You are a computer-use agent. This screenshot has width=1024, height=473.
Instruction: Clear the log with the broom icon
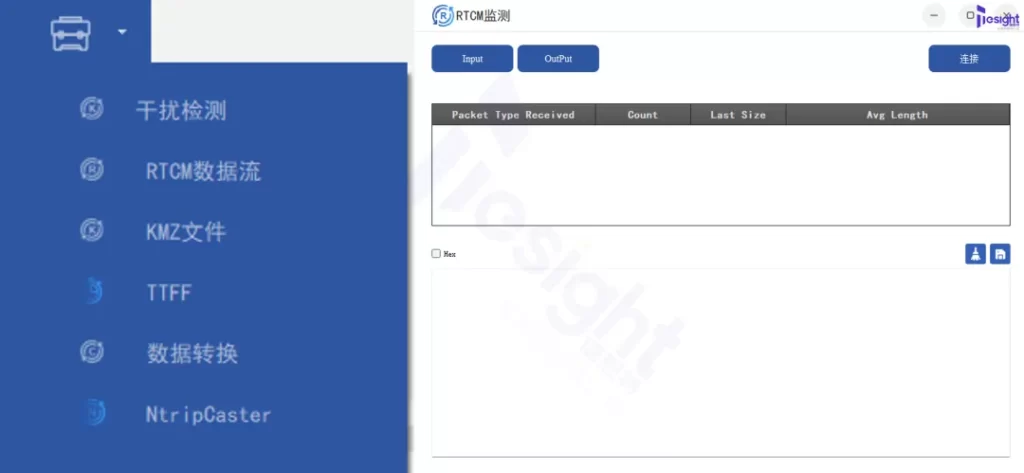pyautogui.click(x=975, y=254)
